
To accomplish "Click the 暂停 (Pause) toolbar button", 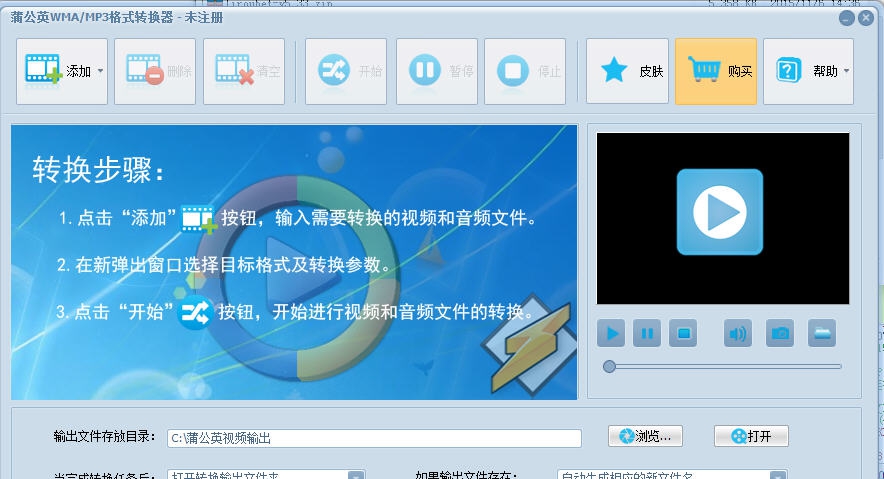I will tap(437, 71).
